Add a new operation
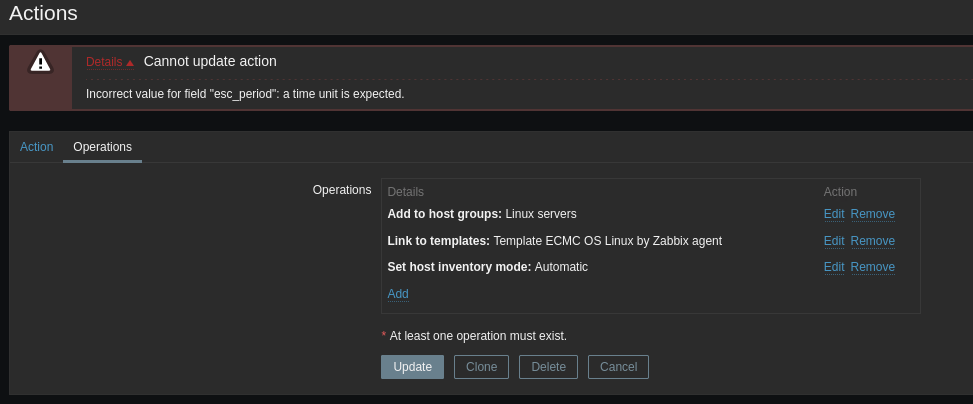The image size is (973, 404). pos(398,294)
